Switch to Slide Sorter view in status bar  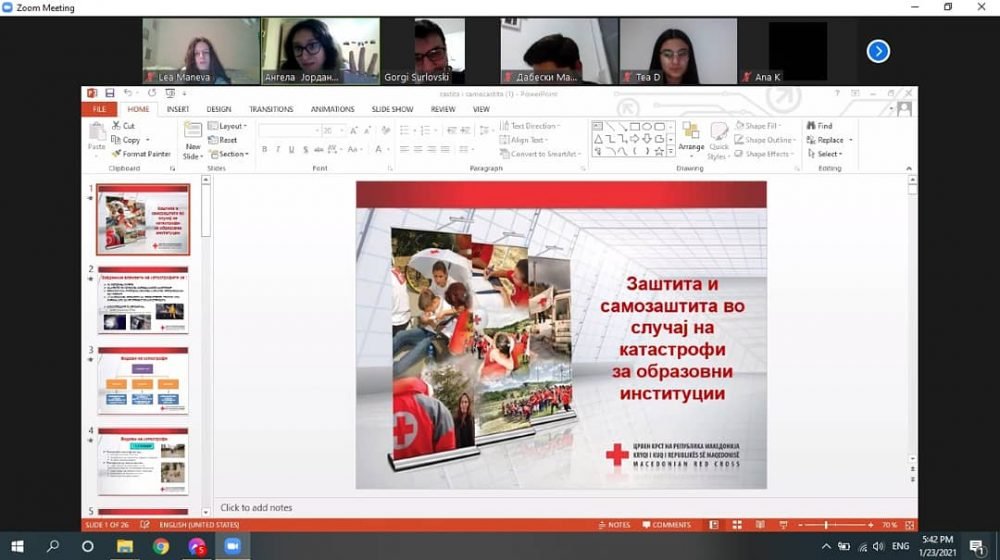tap(735, 525)
